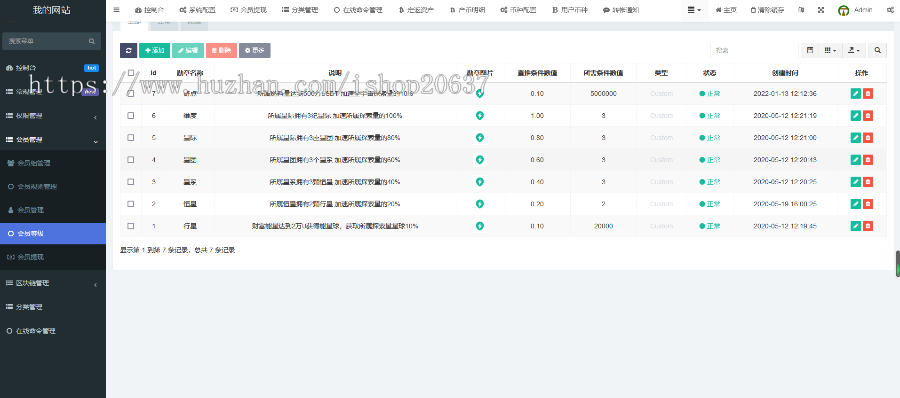
Task: Expand the 区块链管理 sidebar group
Action: coord(53,283)
